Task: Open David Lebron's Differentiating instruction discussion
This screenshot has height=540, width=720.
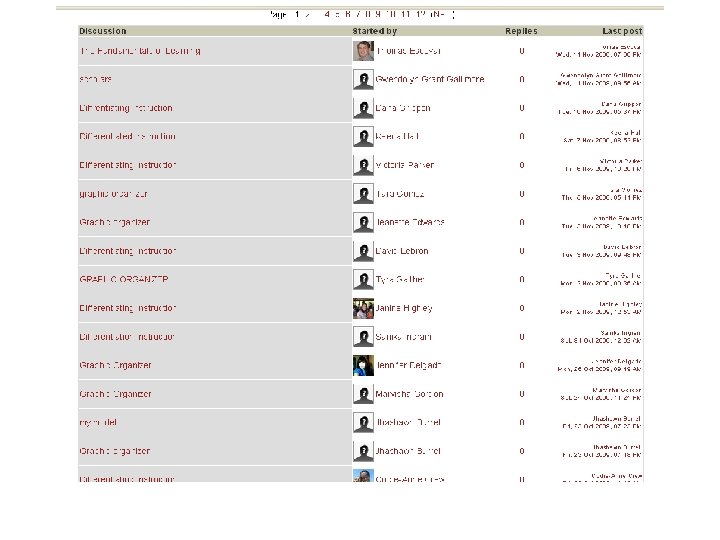Action: pos(128,251)
